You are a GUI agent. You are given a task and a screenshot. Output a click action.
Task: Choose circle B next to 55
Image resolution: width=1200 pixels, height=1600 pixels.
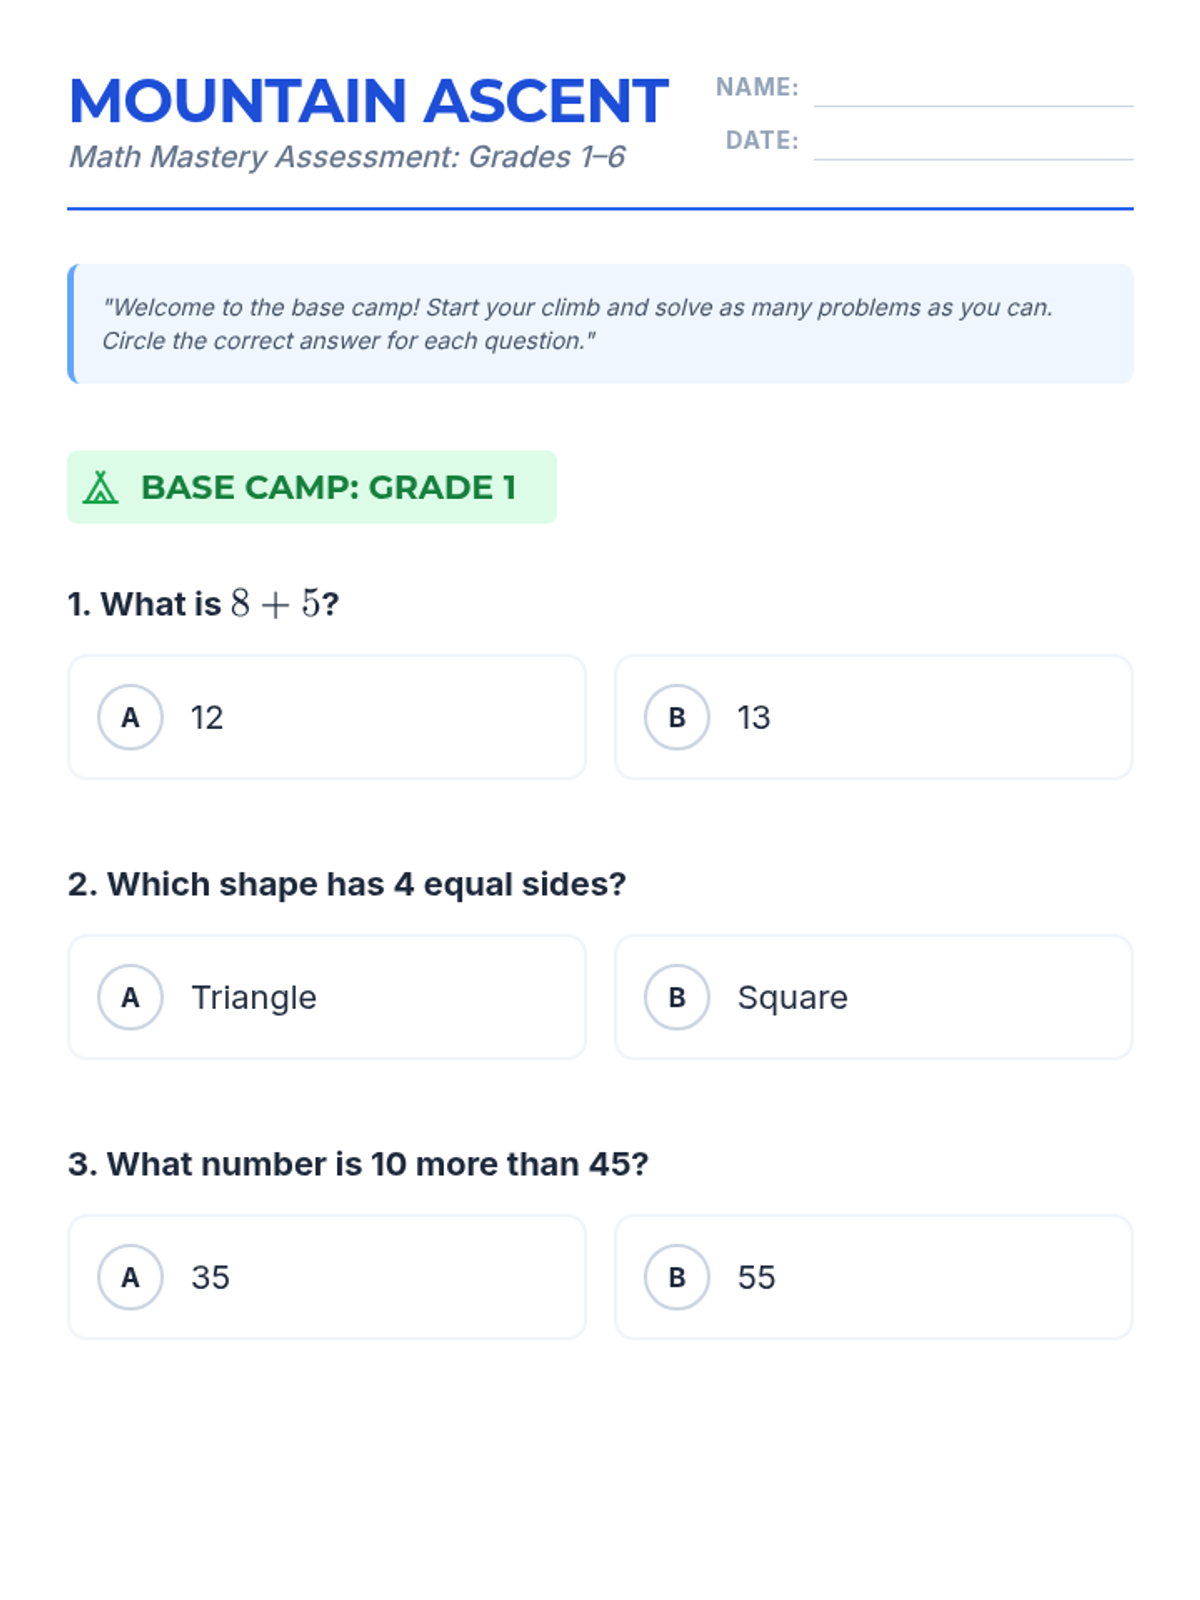(x=677, y=1277)
